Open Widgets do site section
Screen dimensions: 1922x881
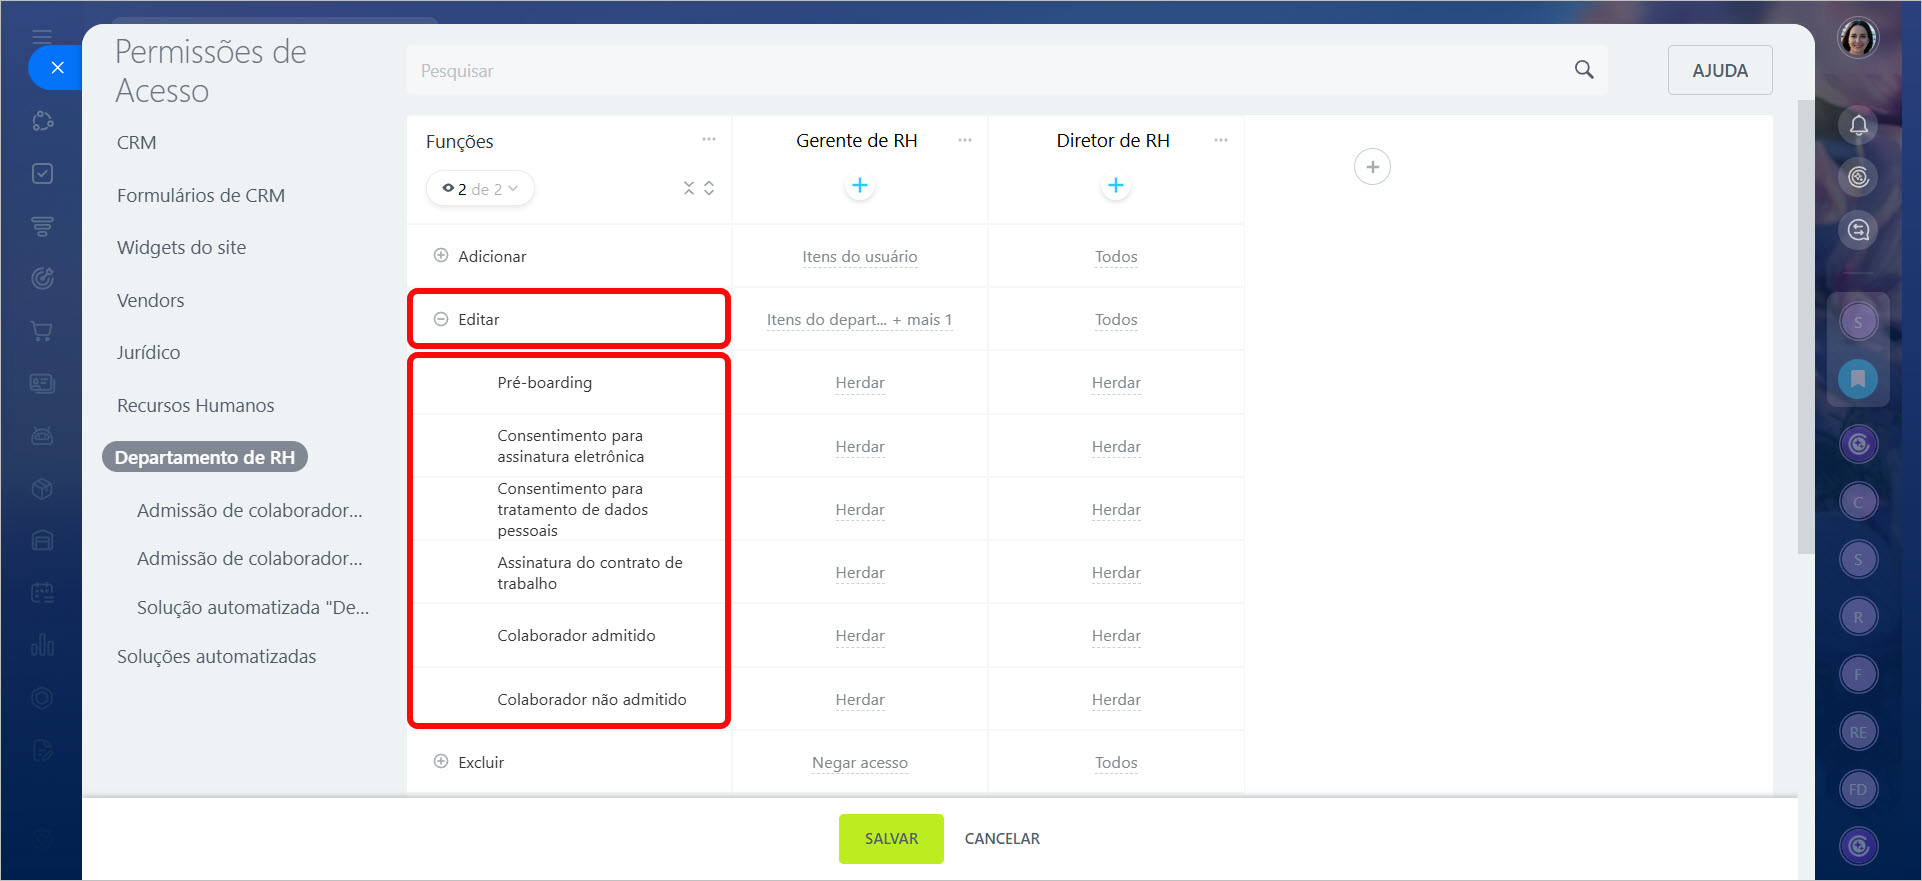coord(181,248)
